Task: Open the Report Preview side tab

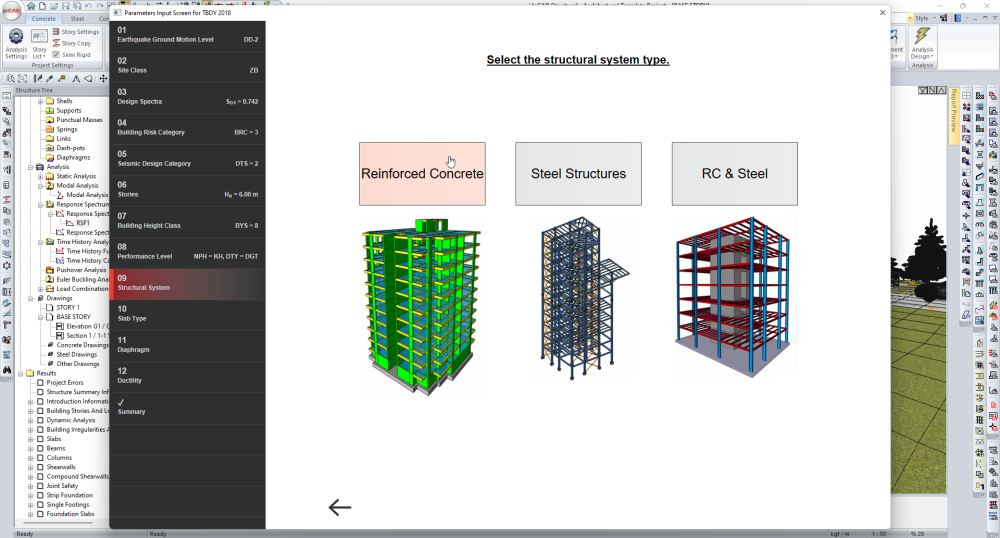Action: pyautogui.click(x=954, y=110)
